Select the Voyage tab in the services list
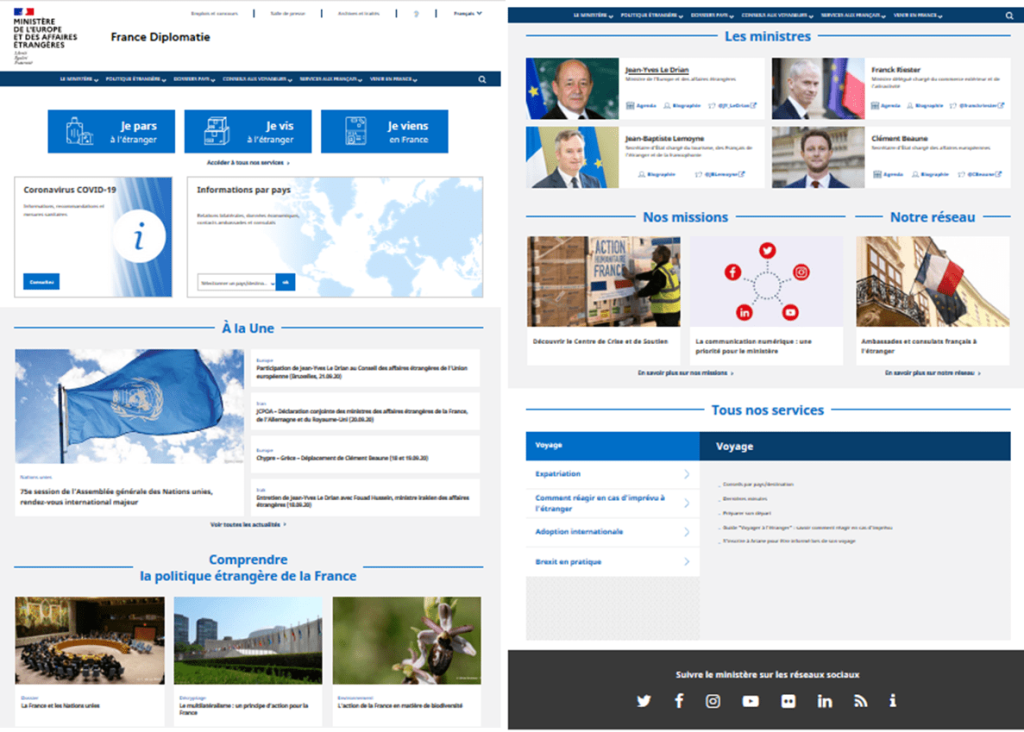Screen dimensions: 1024x732 (612, 445)
